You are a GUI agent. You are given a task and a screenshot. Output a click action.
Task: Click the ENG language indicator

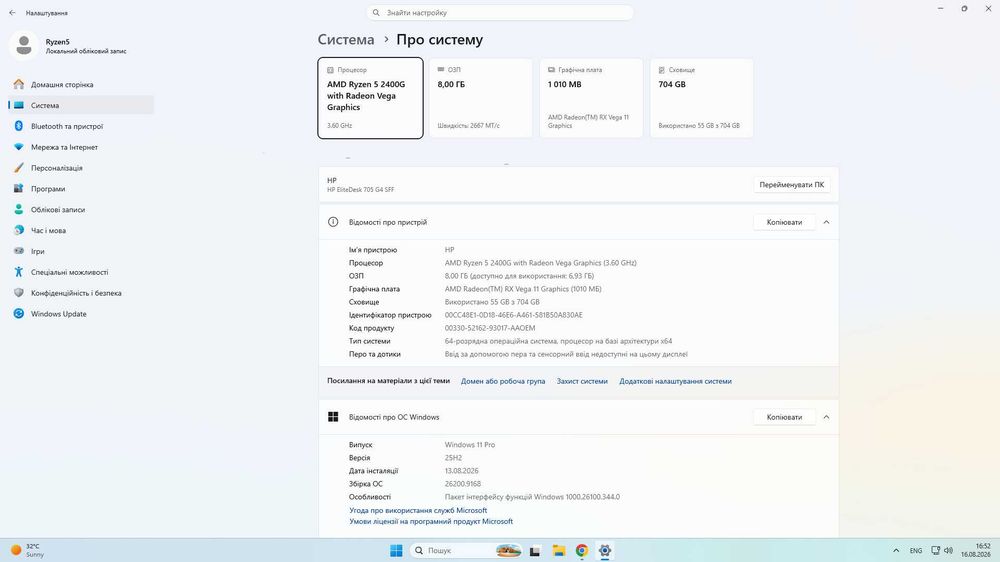click(x=916, y=551)
